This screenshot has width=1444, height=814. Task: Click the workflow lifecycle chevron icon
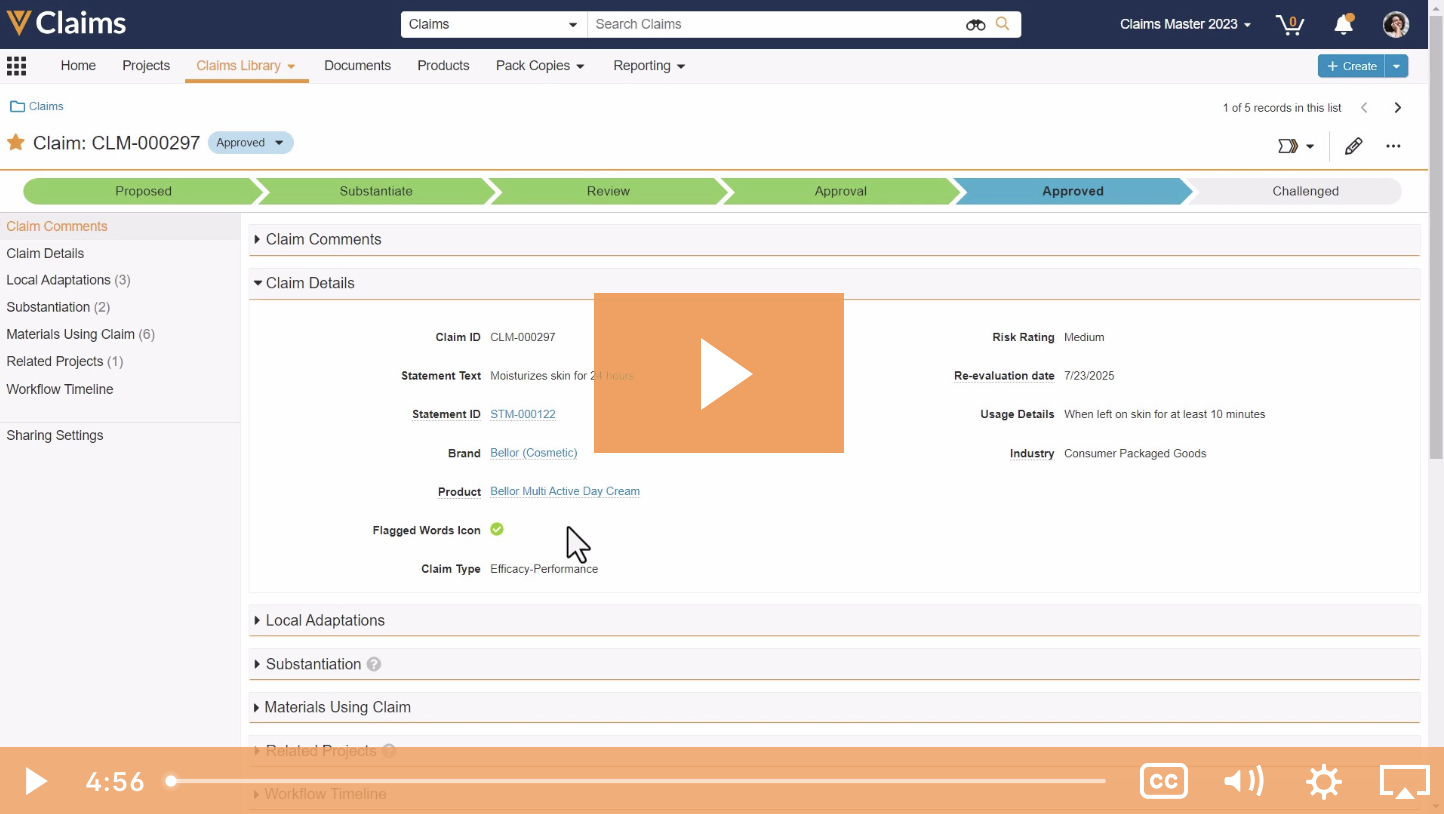(1289, 145)
